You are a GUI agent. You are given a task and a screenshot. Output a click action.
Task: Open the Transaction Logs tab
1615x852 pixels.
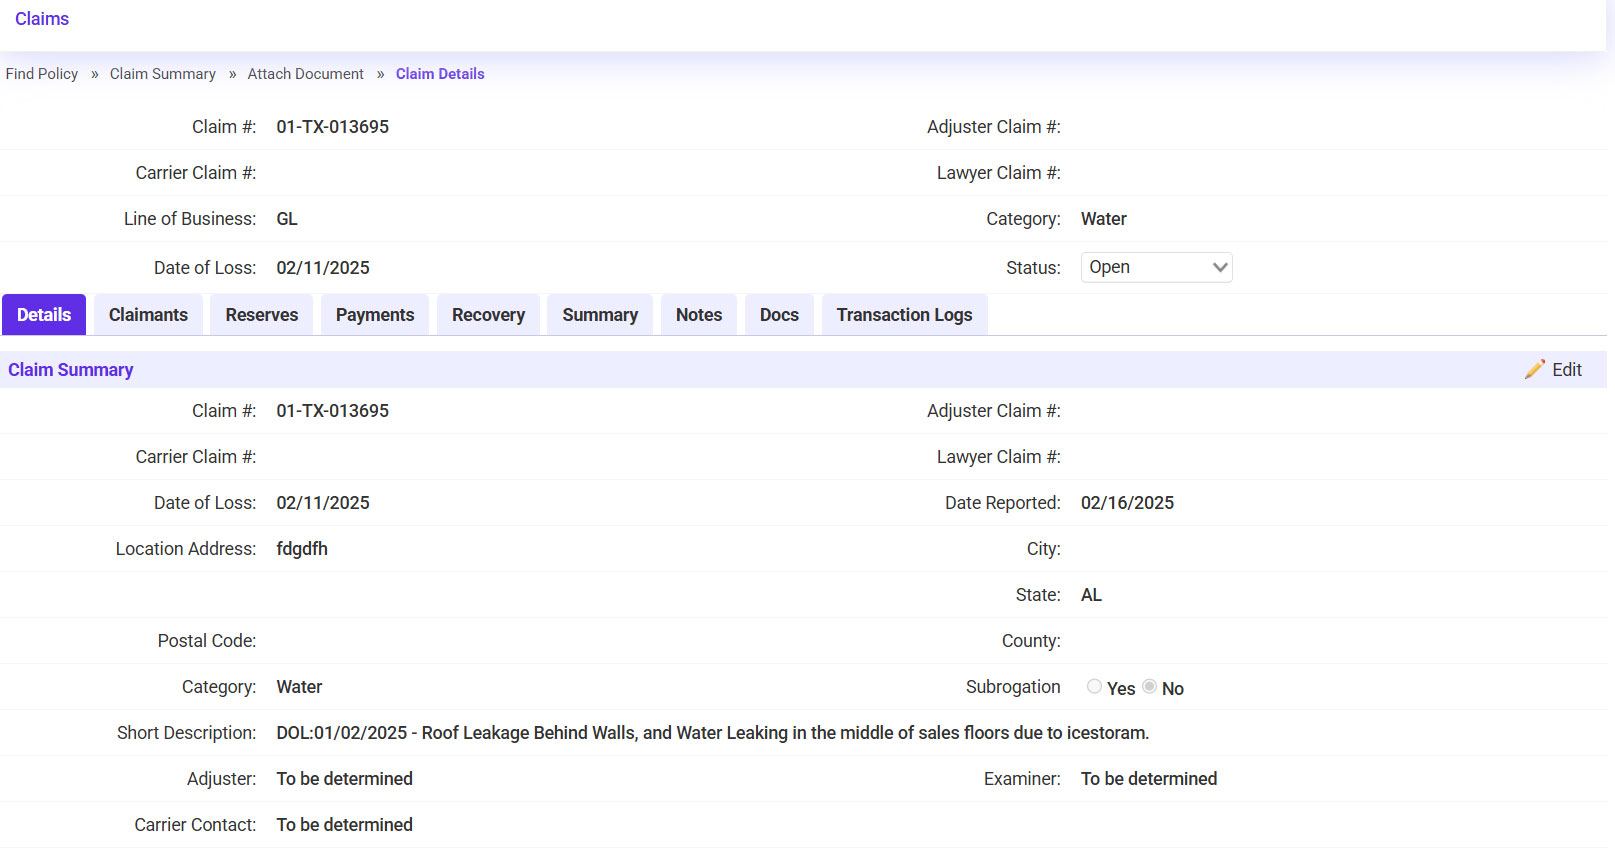[904, 315]
